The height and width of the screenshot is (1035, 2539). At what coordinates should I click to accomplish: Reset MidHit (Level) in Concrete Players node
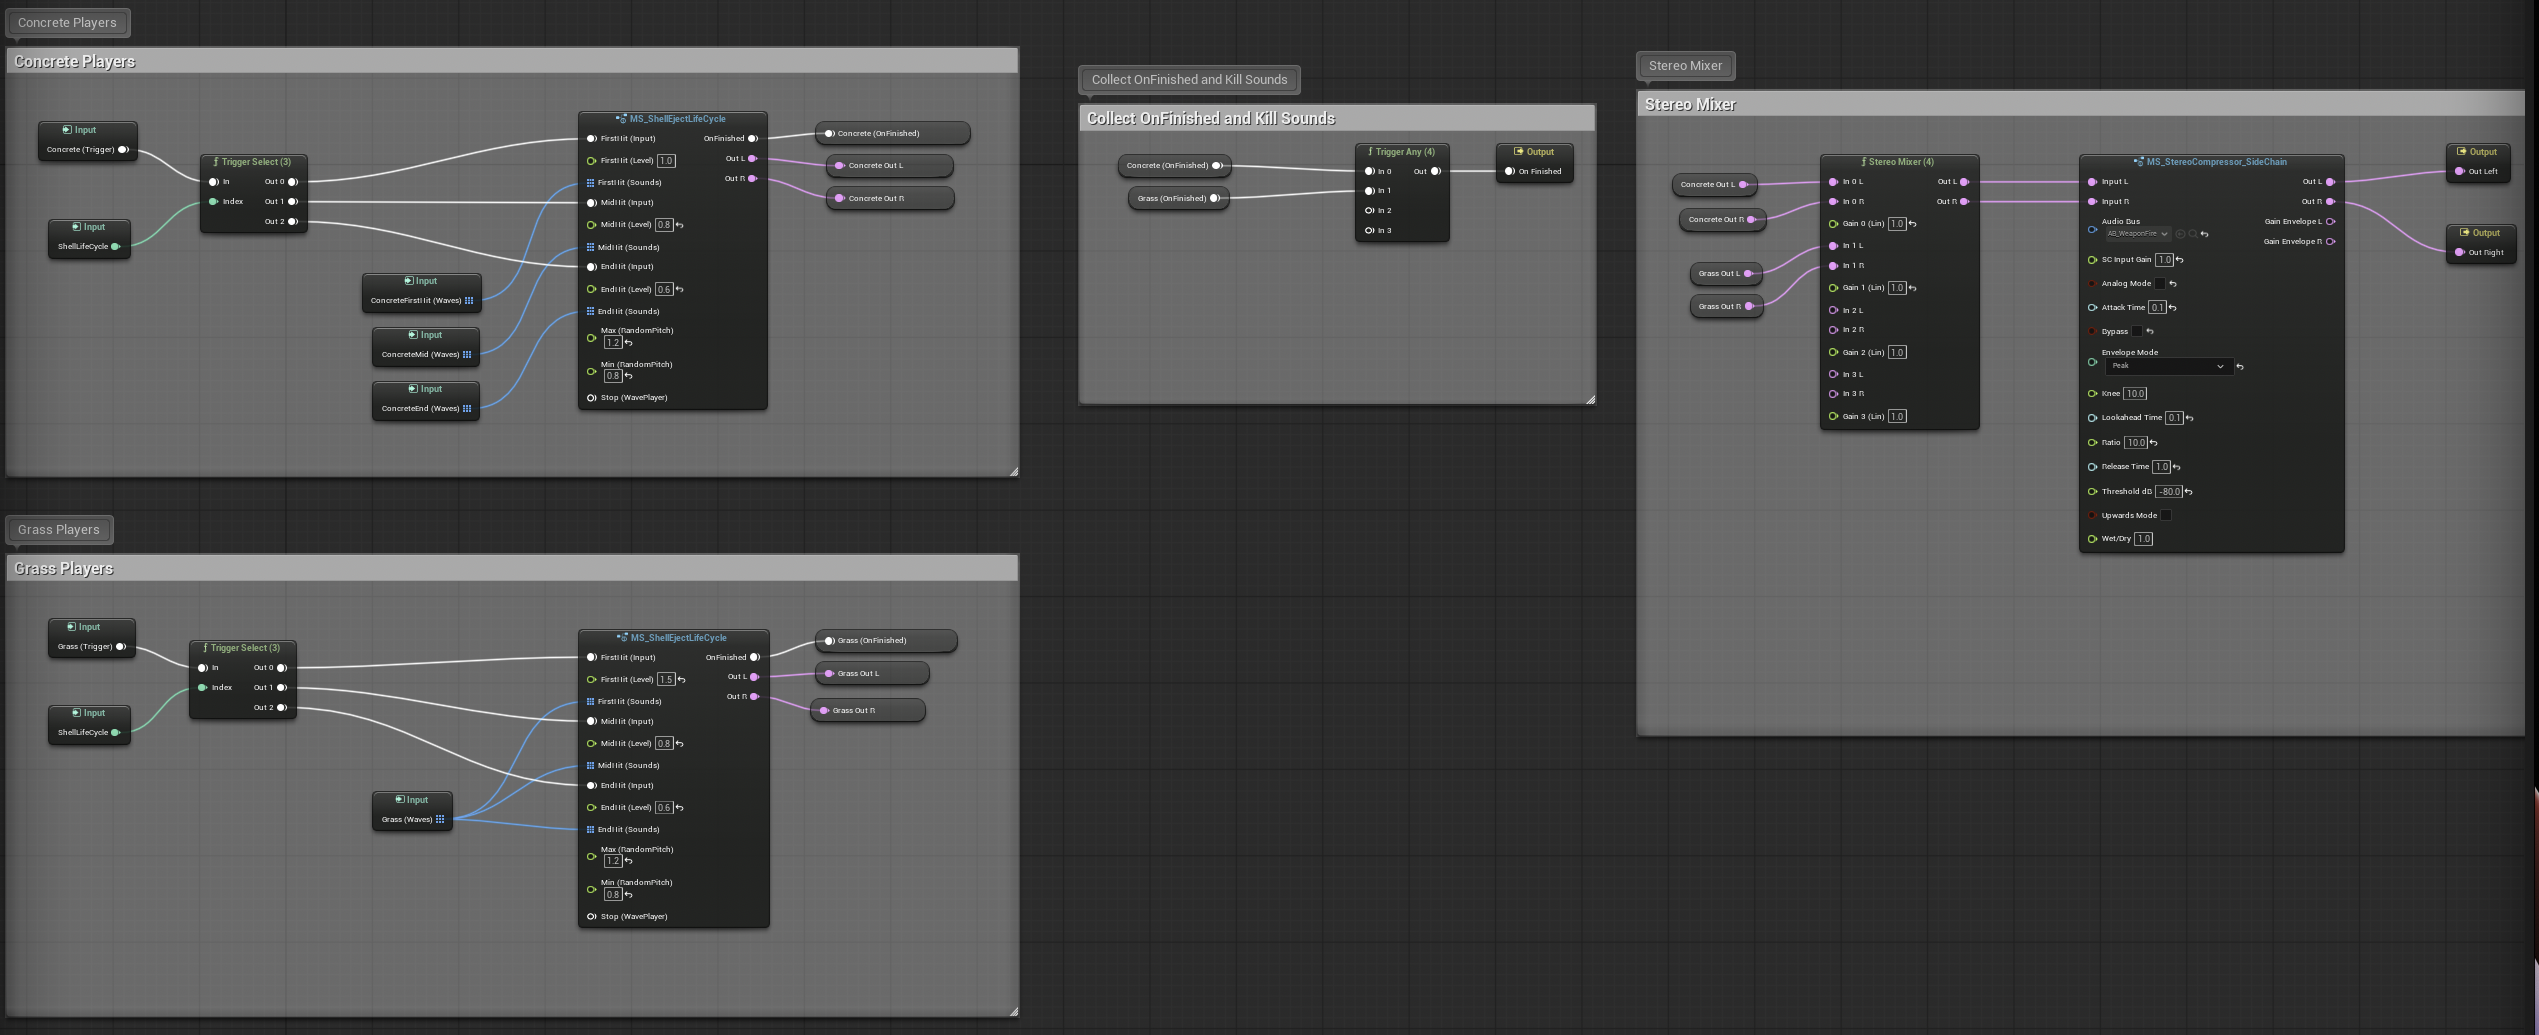point(679,226)
